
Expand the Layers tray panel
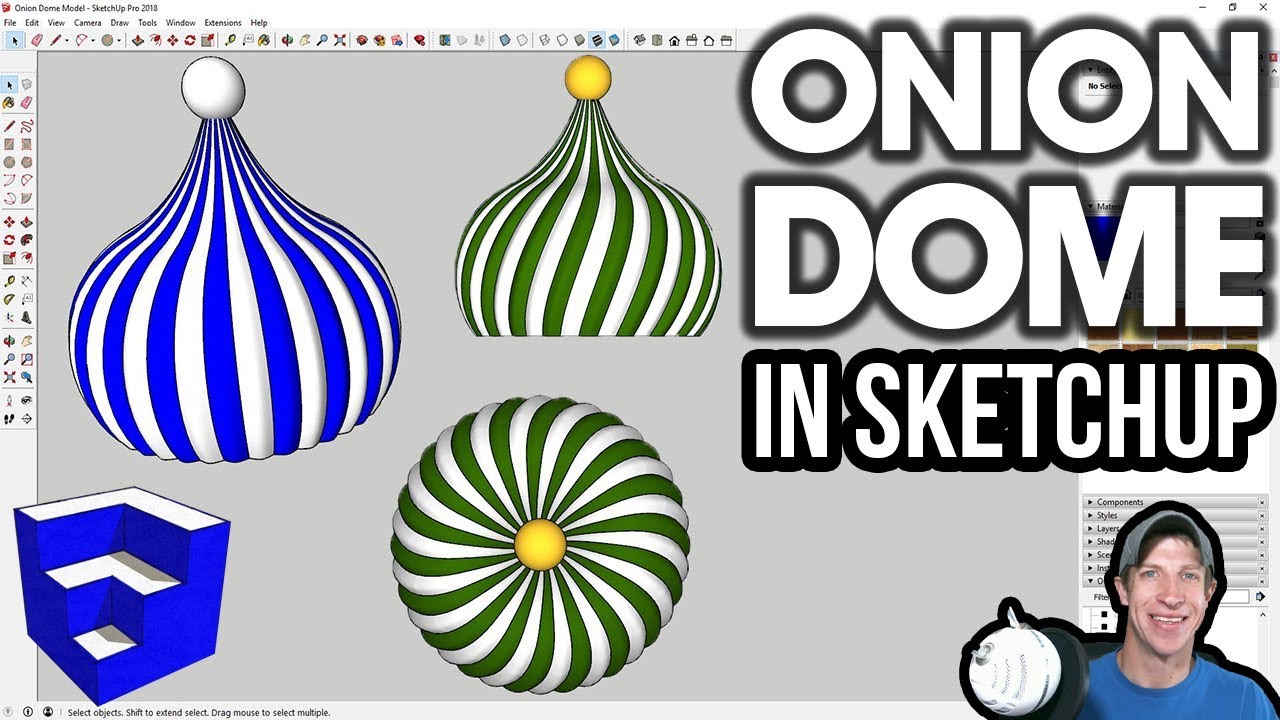1090,528
